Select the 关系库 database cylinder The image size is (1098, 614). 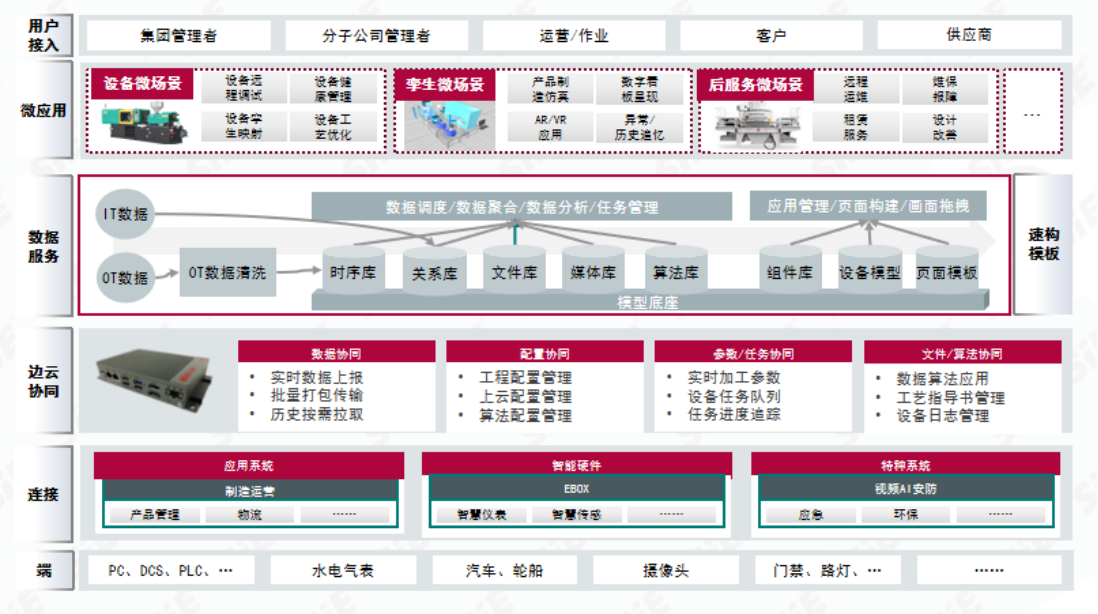coord(434,270)
